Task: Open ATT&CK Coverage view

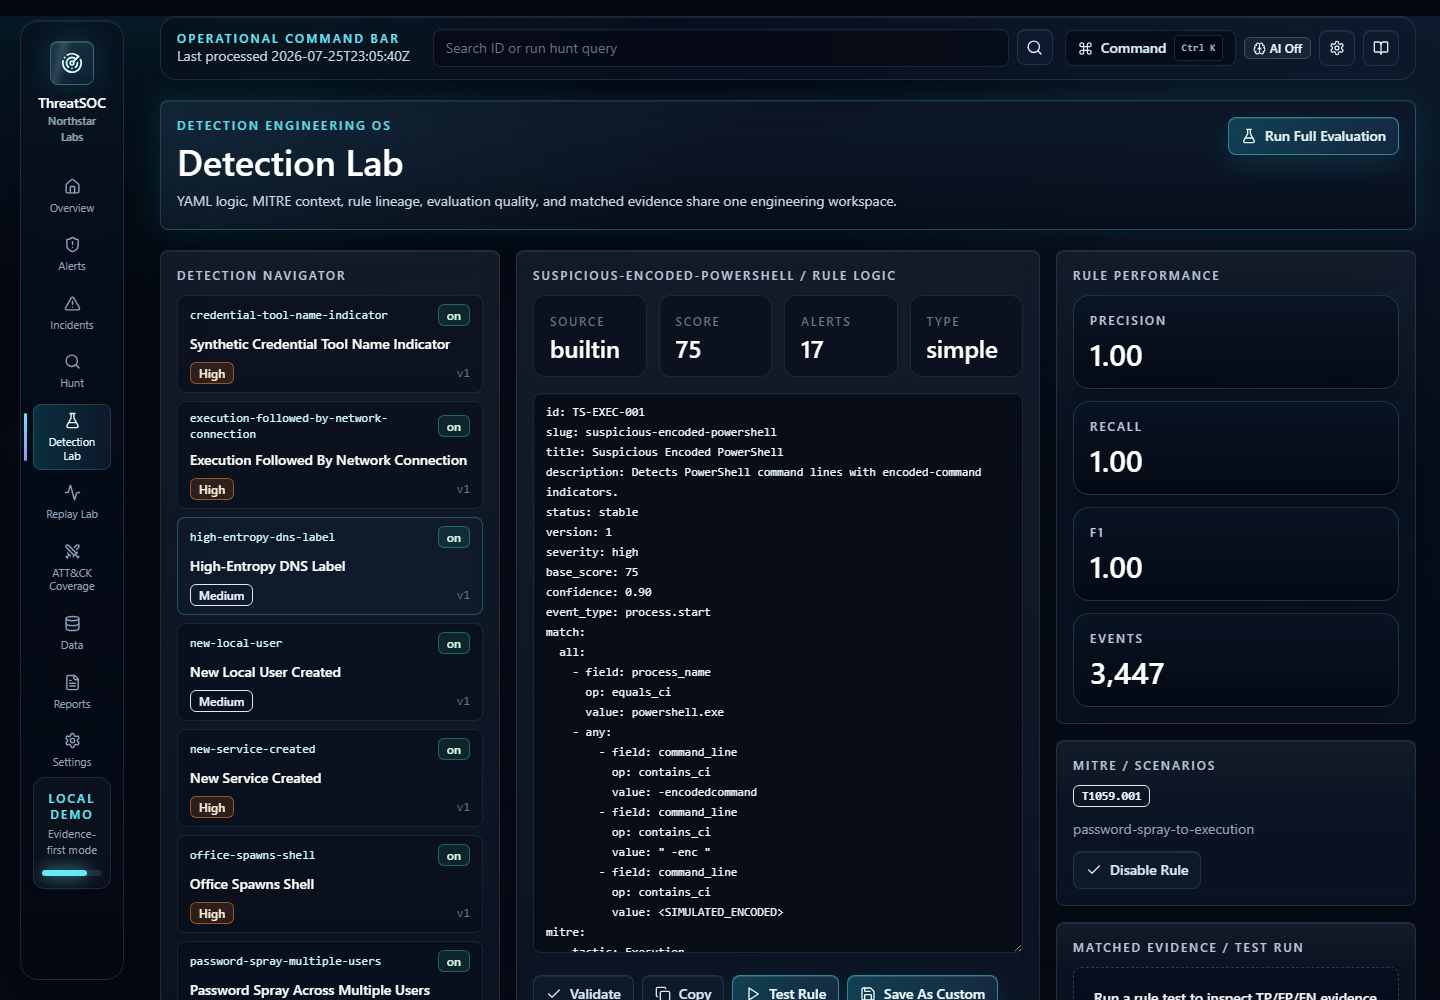Action: [x=72, y=566]
